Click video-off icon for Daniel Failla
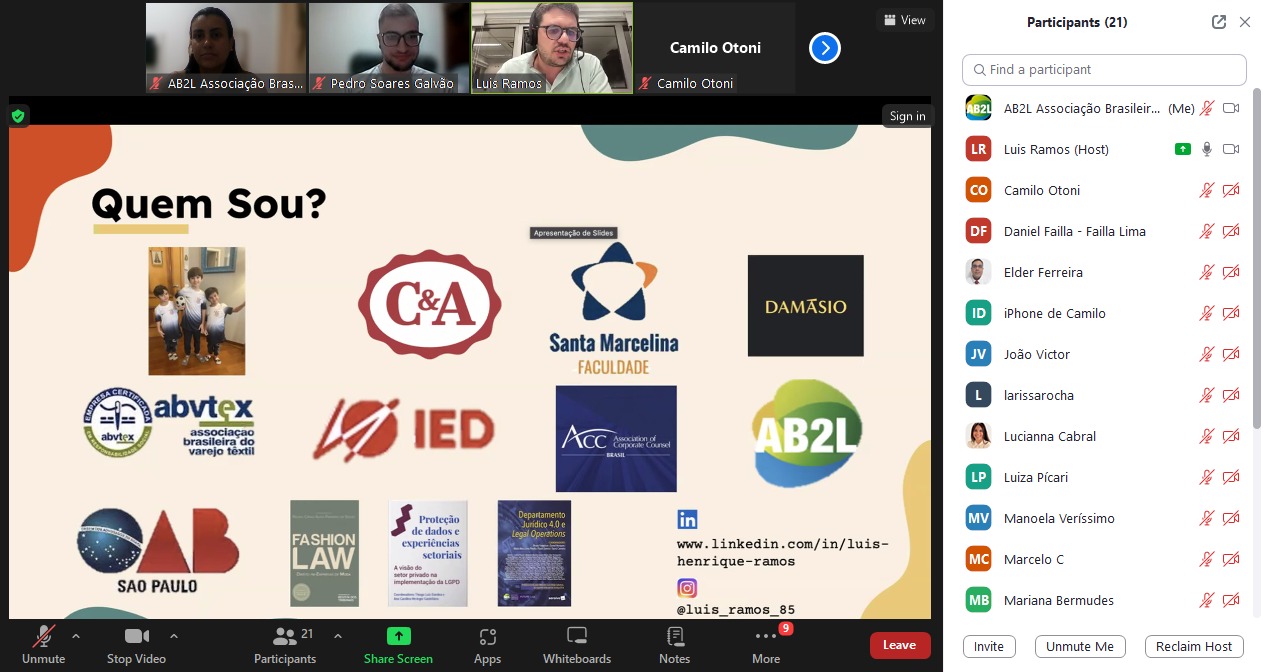The width and height of the screenshot is (1263, 672). [x=1231, y=231]
